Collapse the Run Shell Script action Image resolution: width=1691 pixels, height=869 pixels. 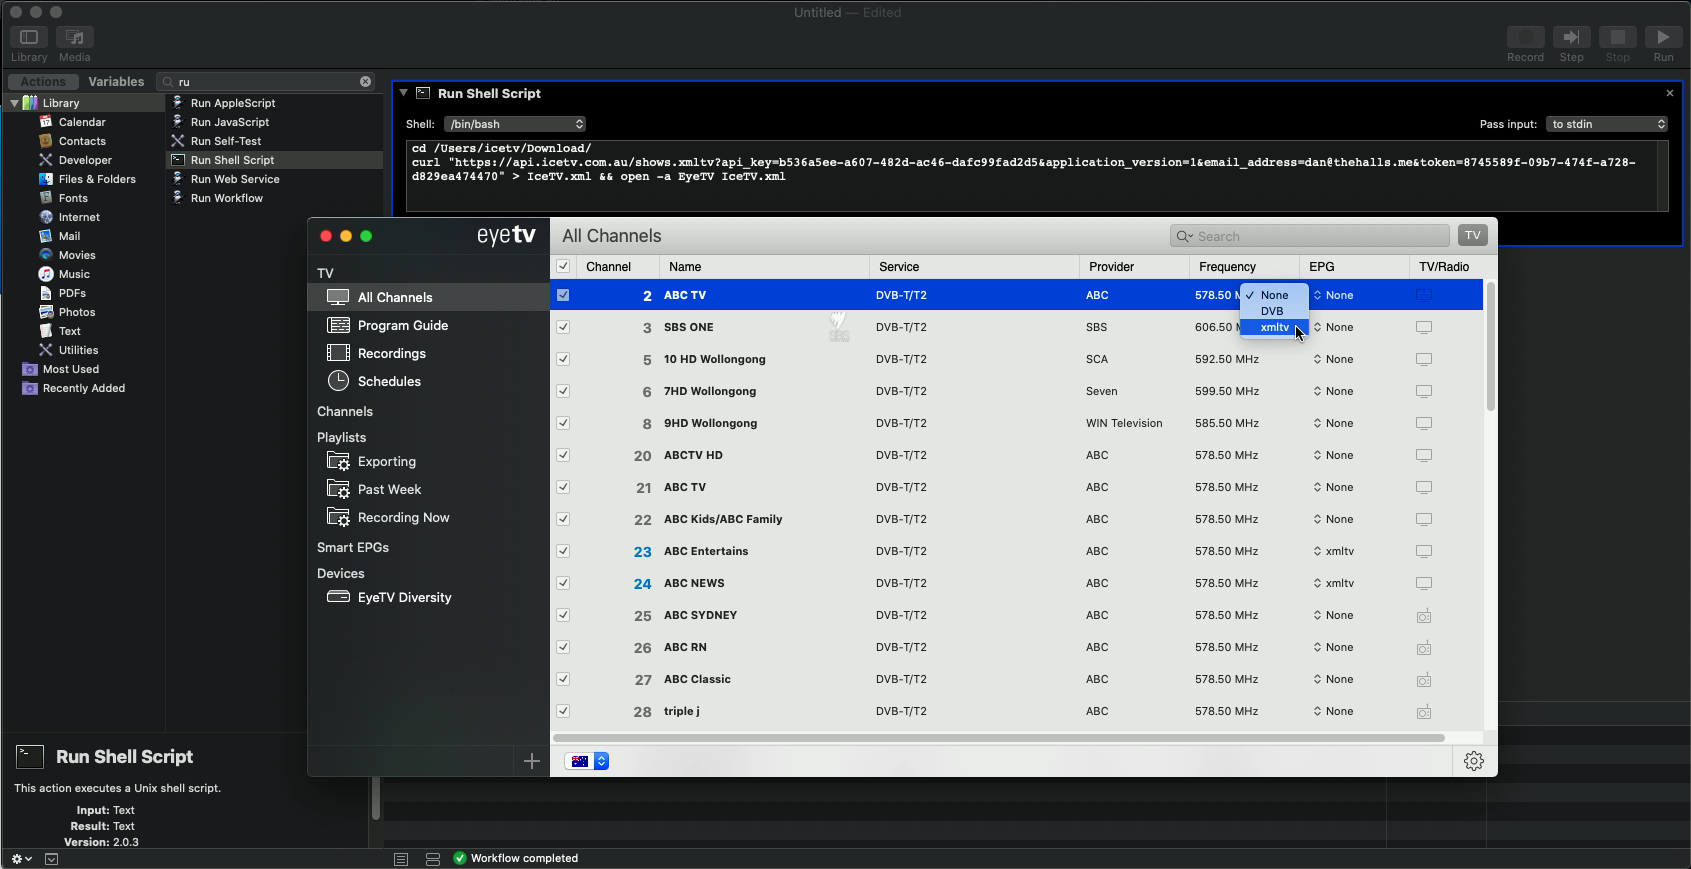pos(403,93)
